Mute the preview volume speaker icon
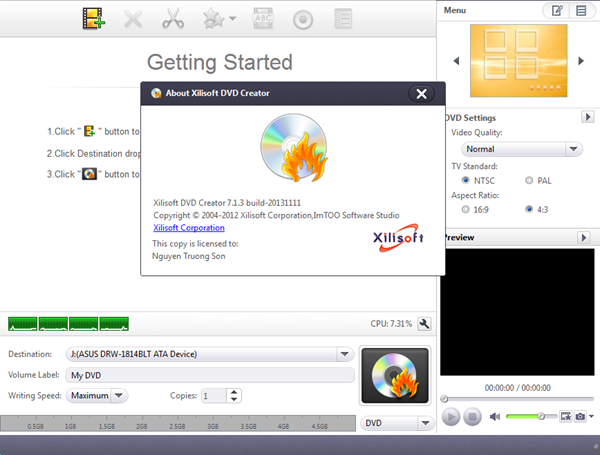The width and height of the screenshot is (600, 455). coord(494,416)
